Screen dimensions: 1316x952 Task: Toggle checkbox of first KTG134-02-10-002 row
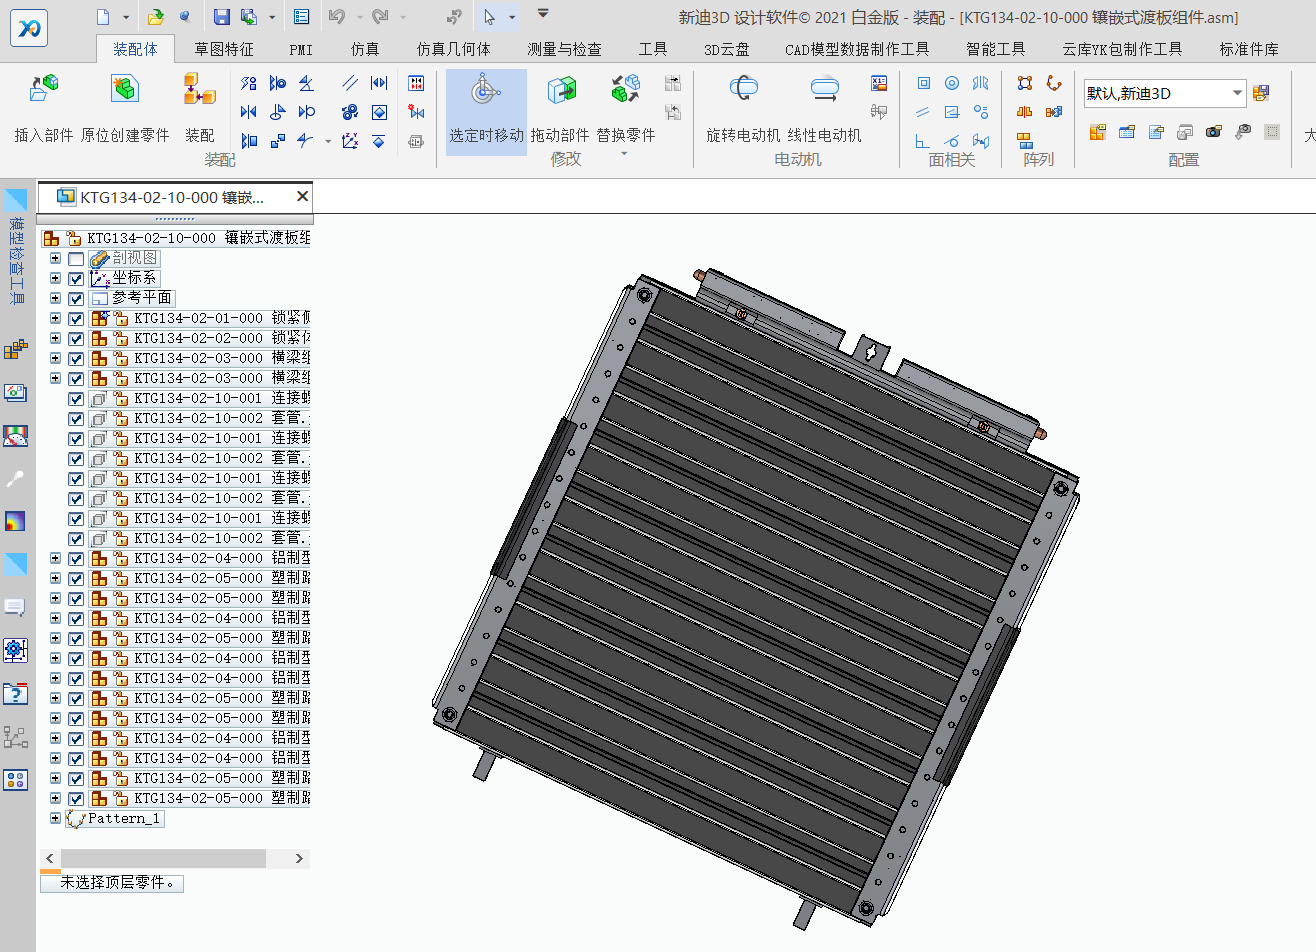point(76,419)
